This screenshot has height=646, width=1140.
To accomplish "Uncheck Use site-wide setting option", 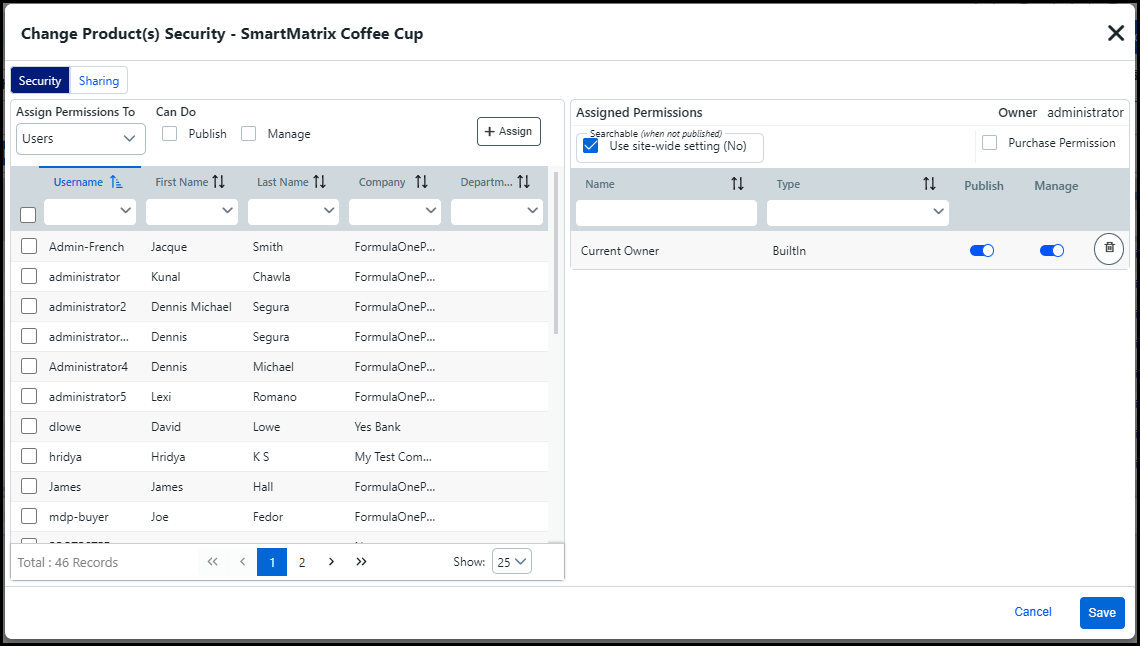I will pos(591,146).
